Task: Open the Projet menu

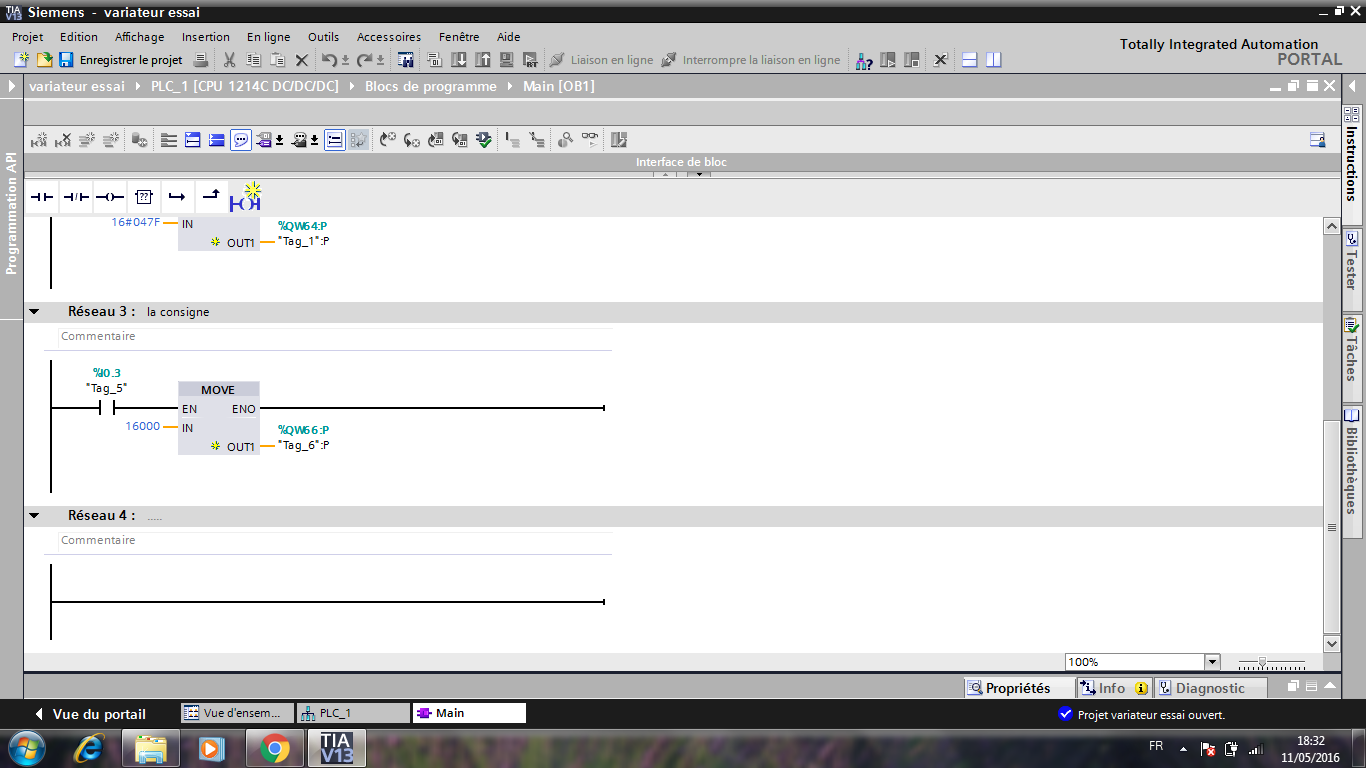Action: (28, 37)
